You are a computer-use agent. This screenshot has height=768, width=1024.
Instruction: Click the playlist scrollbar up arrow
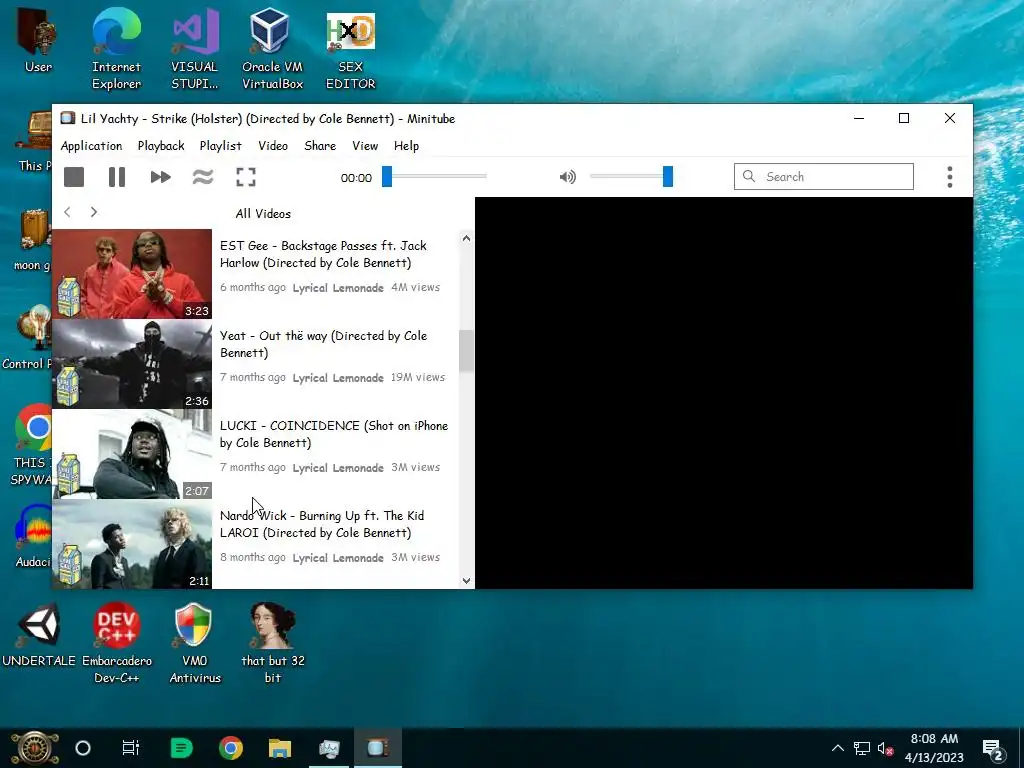[x=466, y=238]
